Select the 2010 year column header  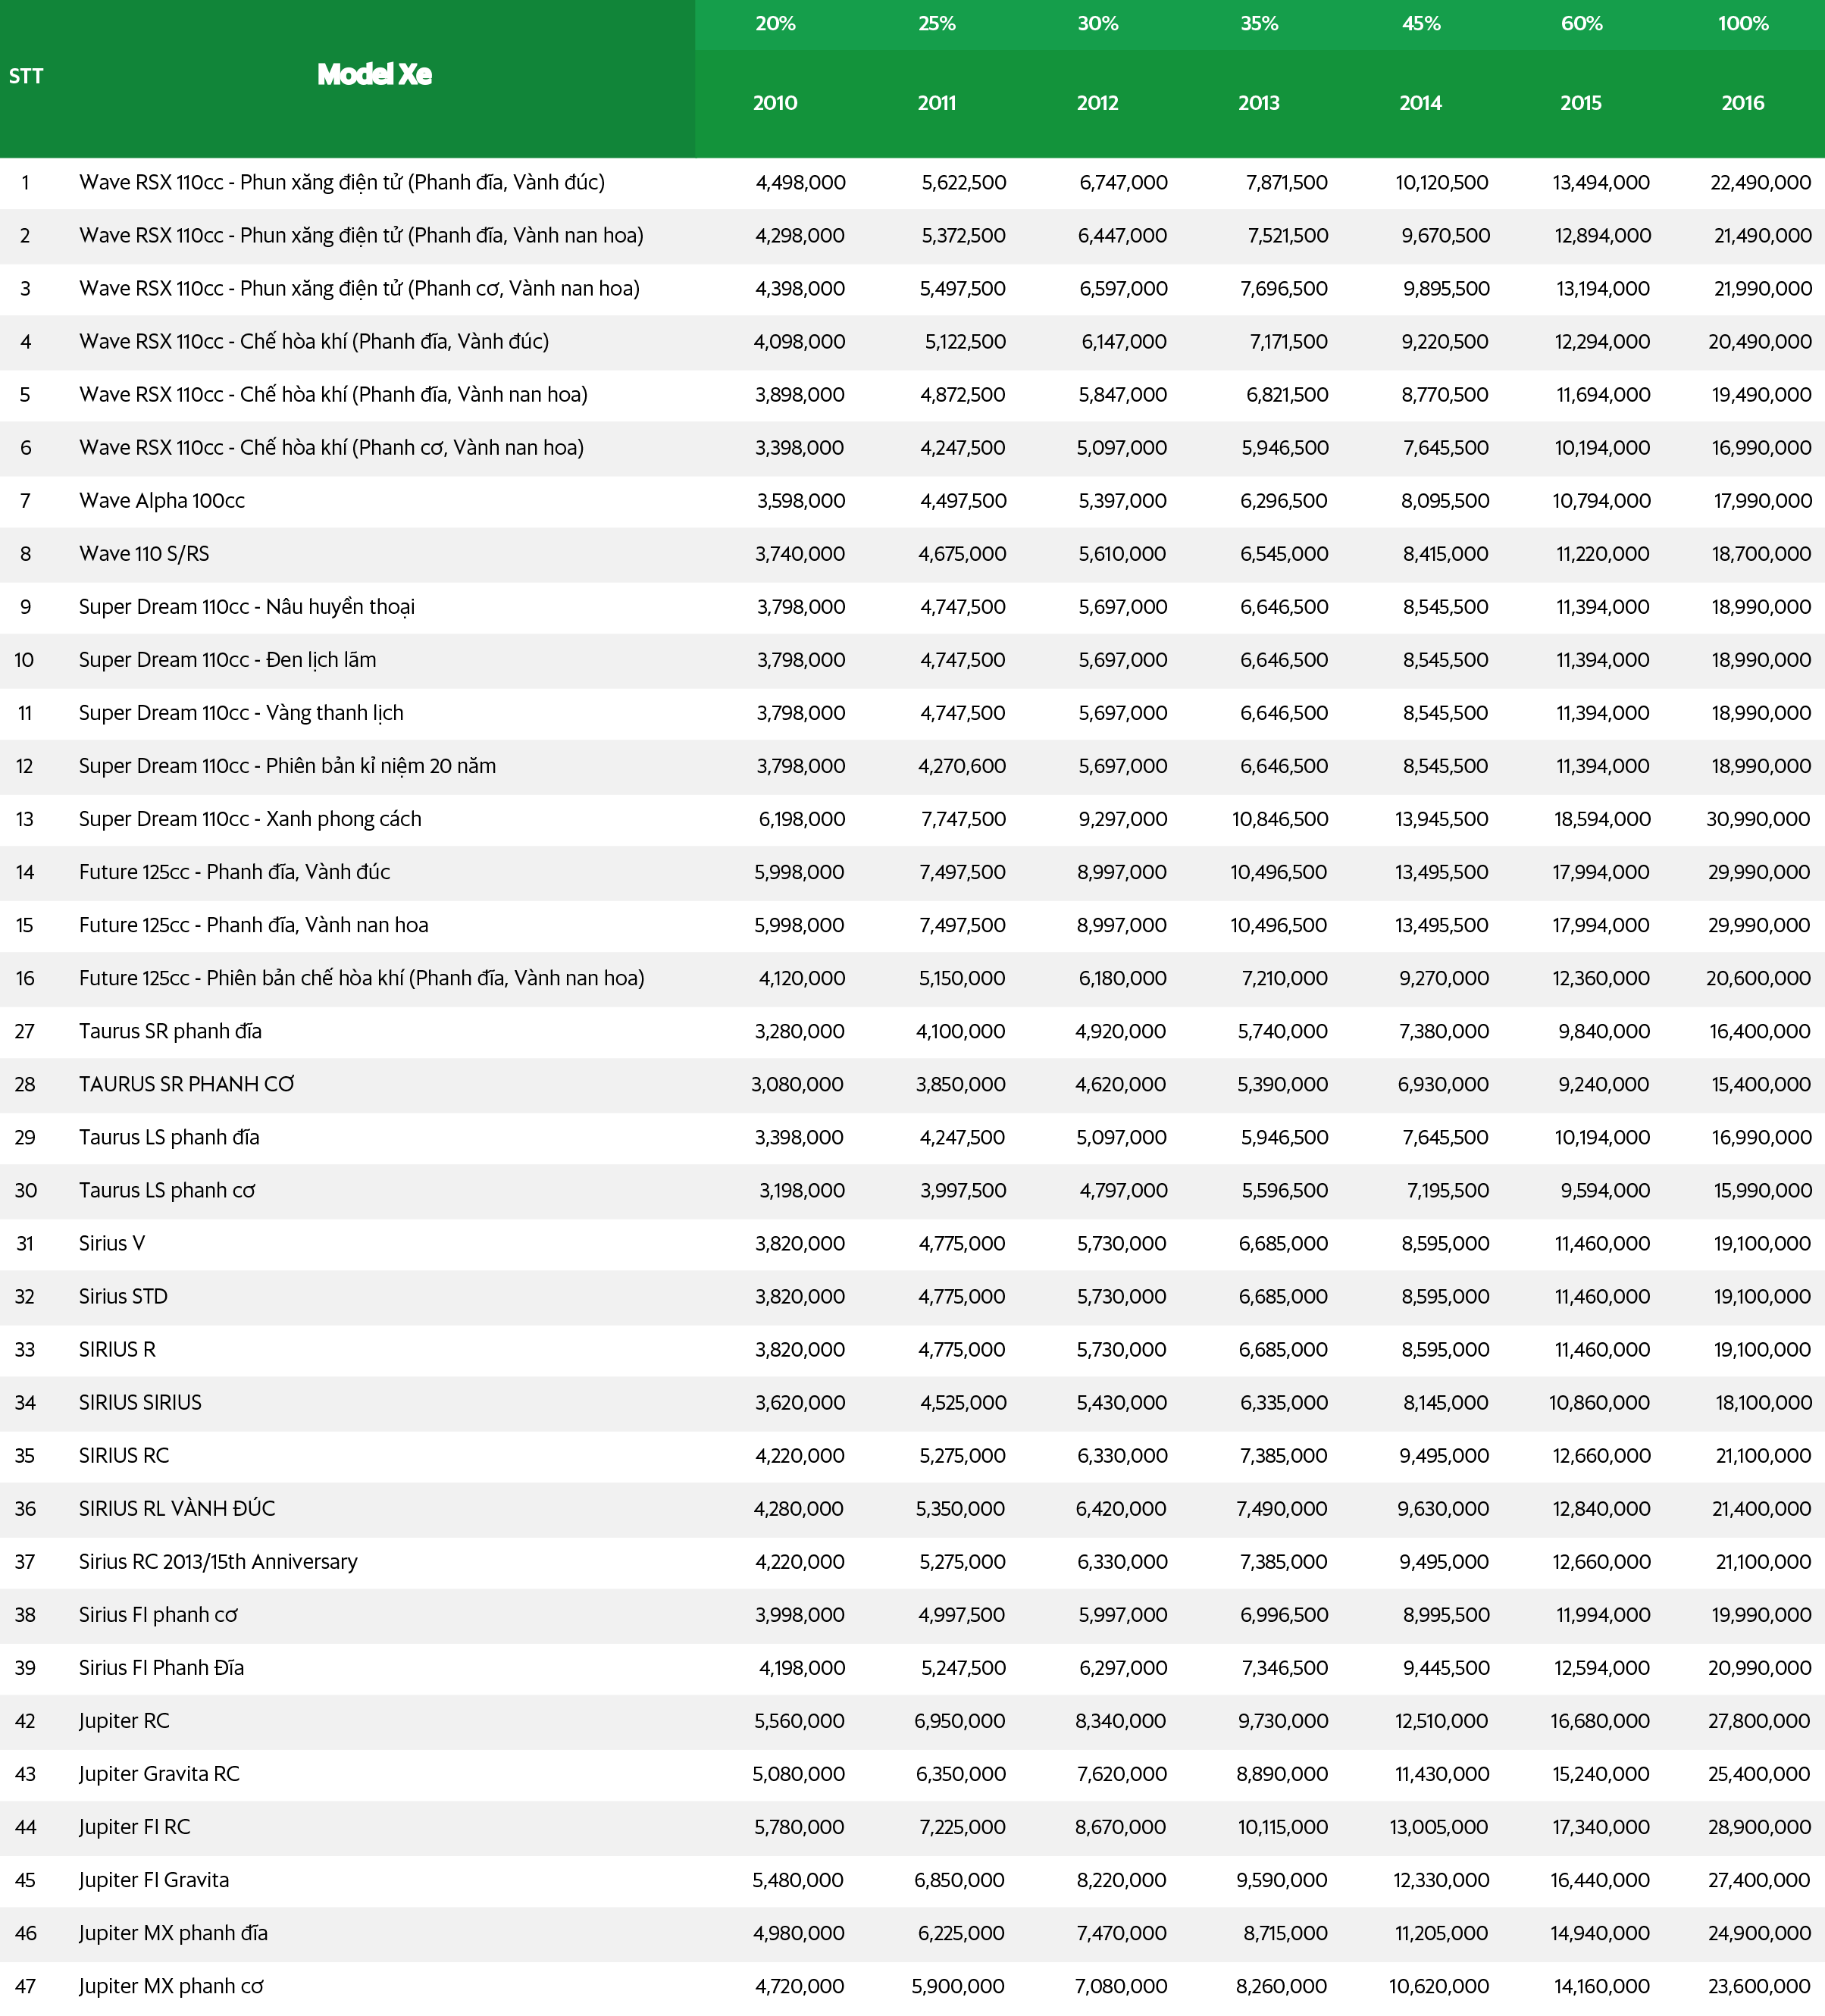pos(775,103)
